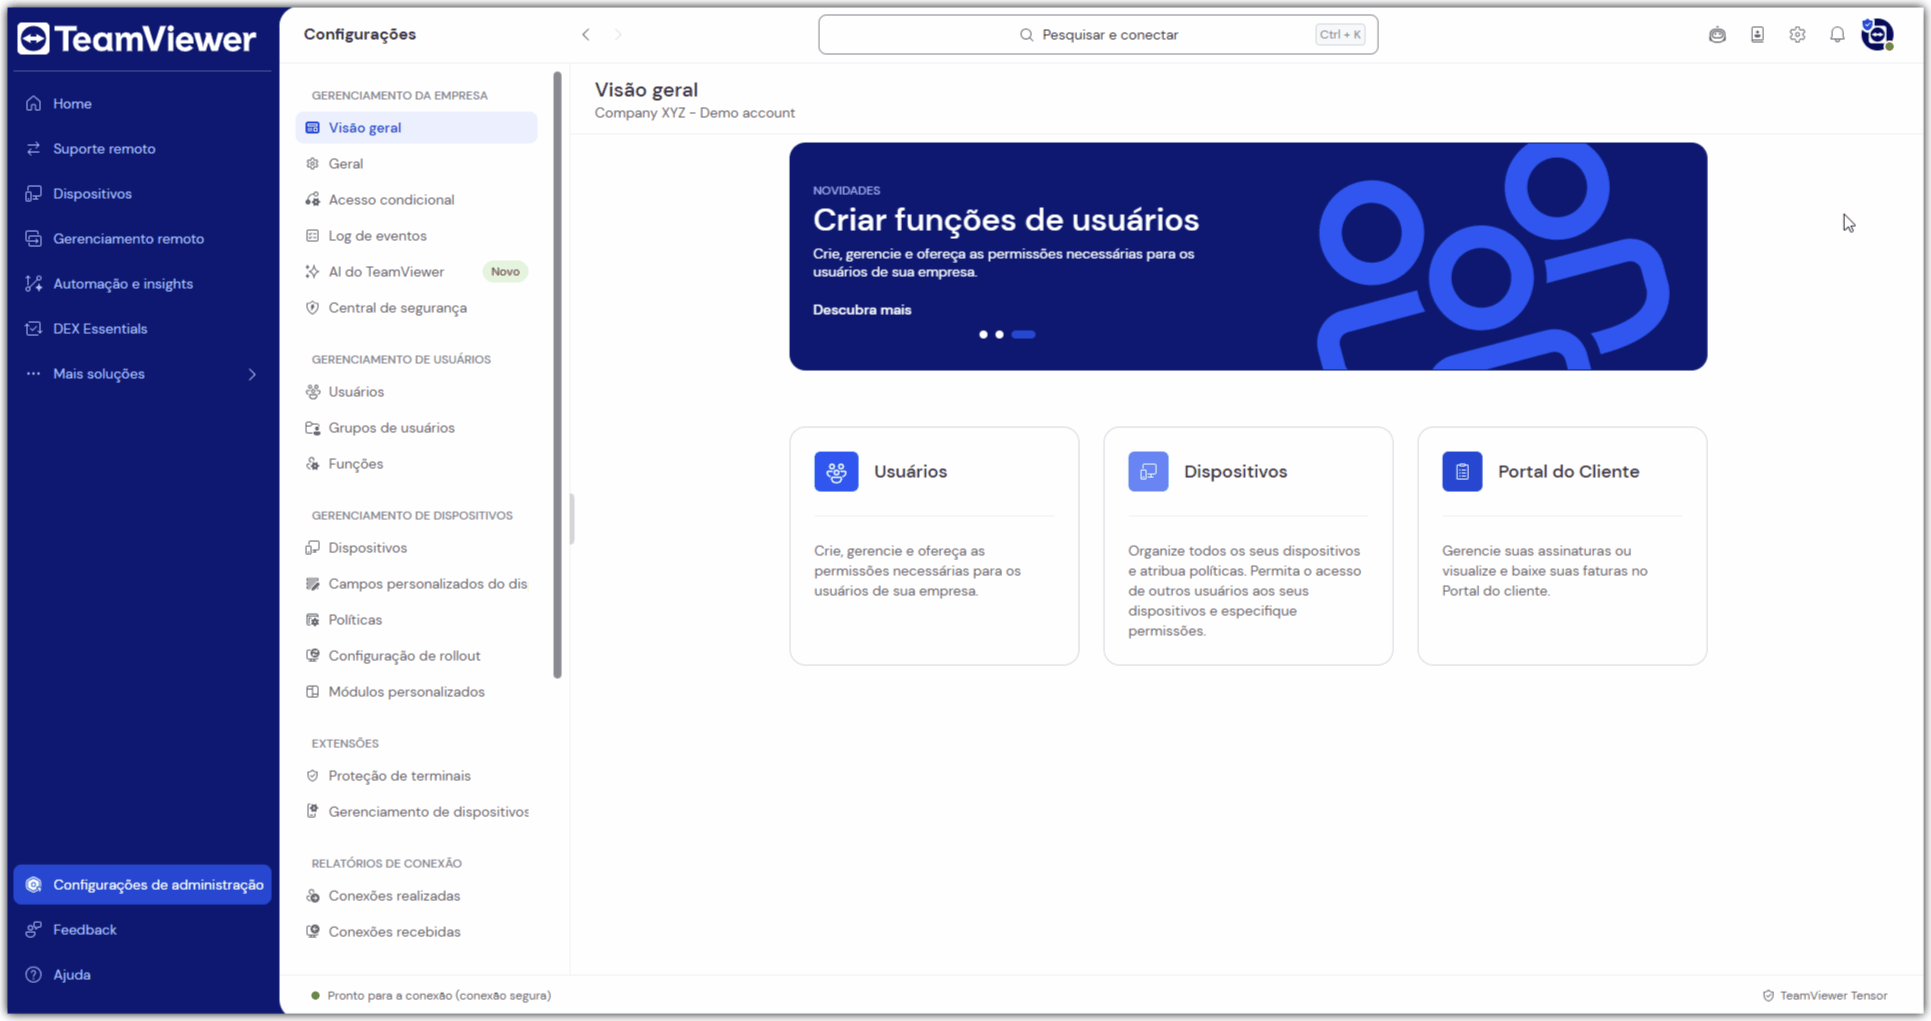This screenshot has height=1021, width=1931.
Task: Click the sidebar panel resize handle
Action: tap(571, 519)
